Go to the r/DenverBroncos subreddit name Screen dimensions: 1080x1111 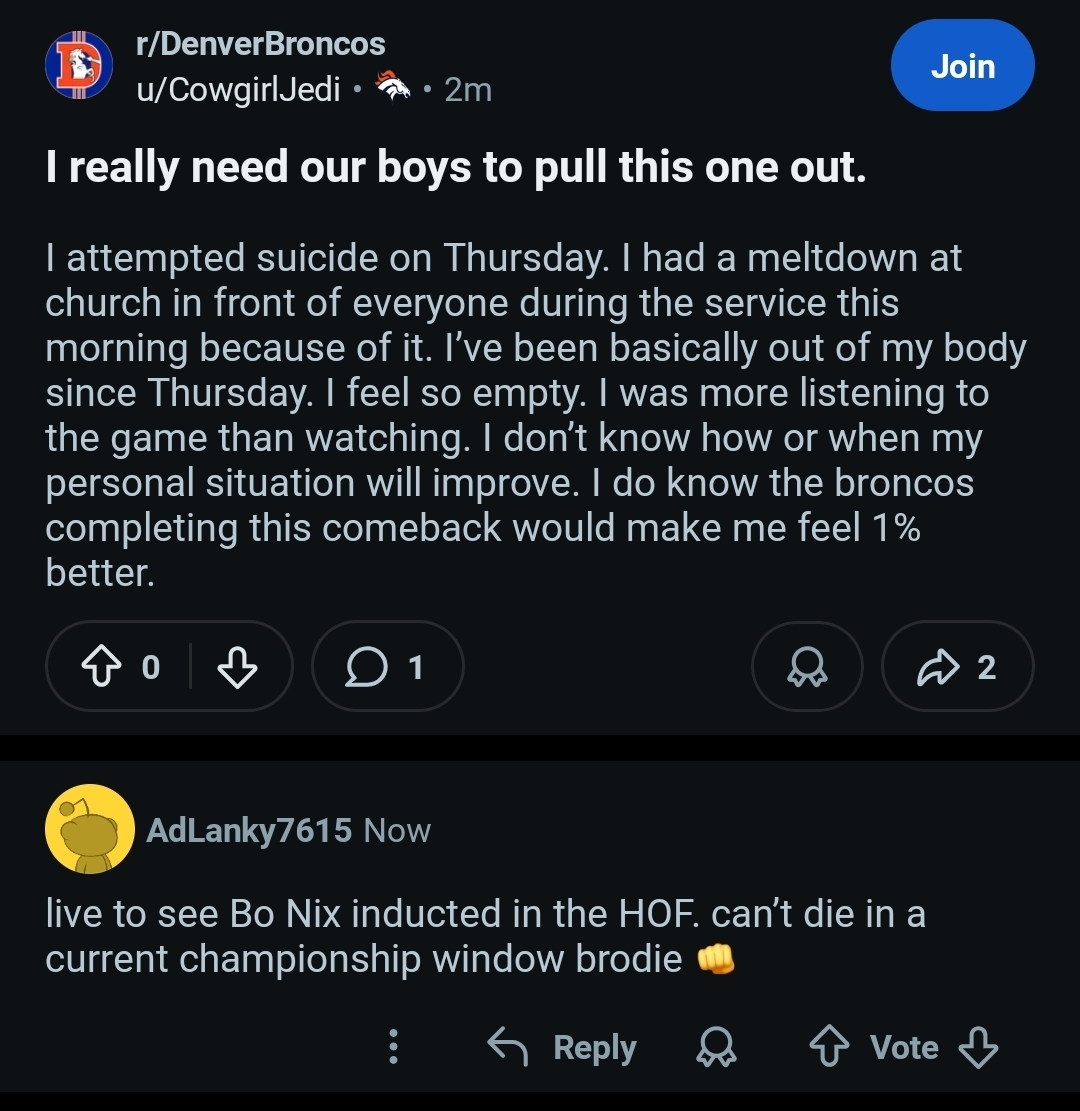coord(260,44)
